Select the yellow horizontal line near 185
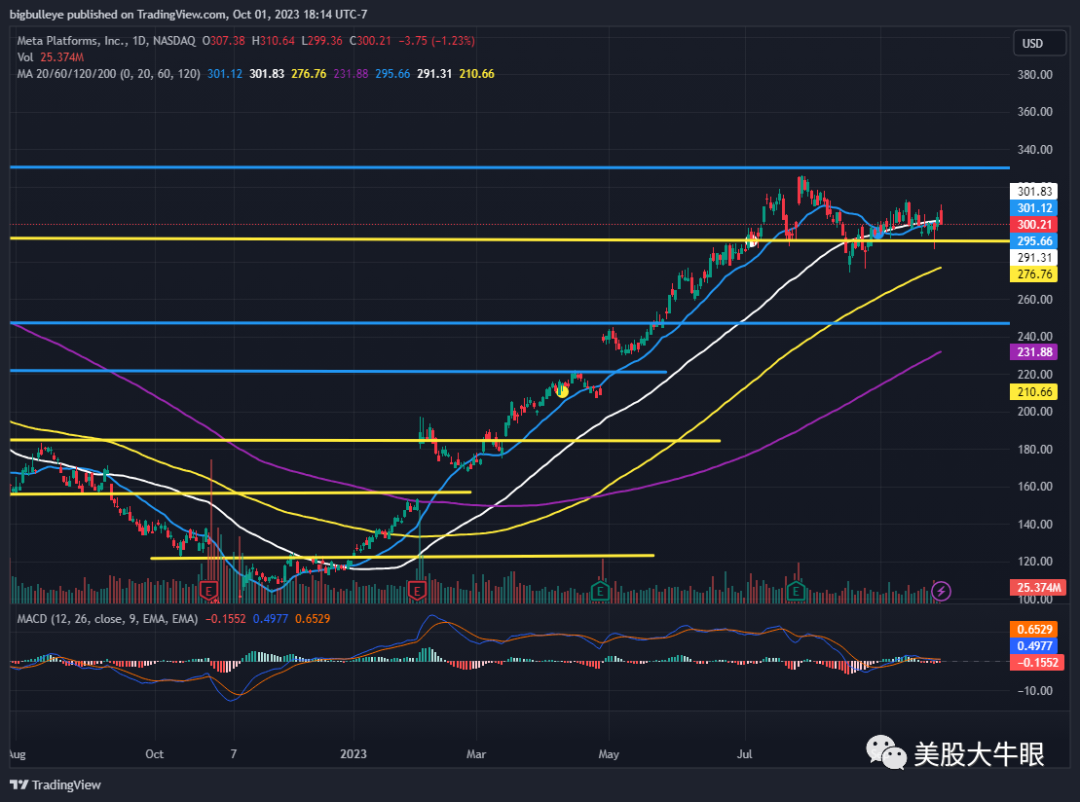 [x=365, y=440]
